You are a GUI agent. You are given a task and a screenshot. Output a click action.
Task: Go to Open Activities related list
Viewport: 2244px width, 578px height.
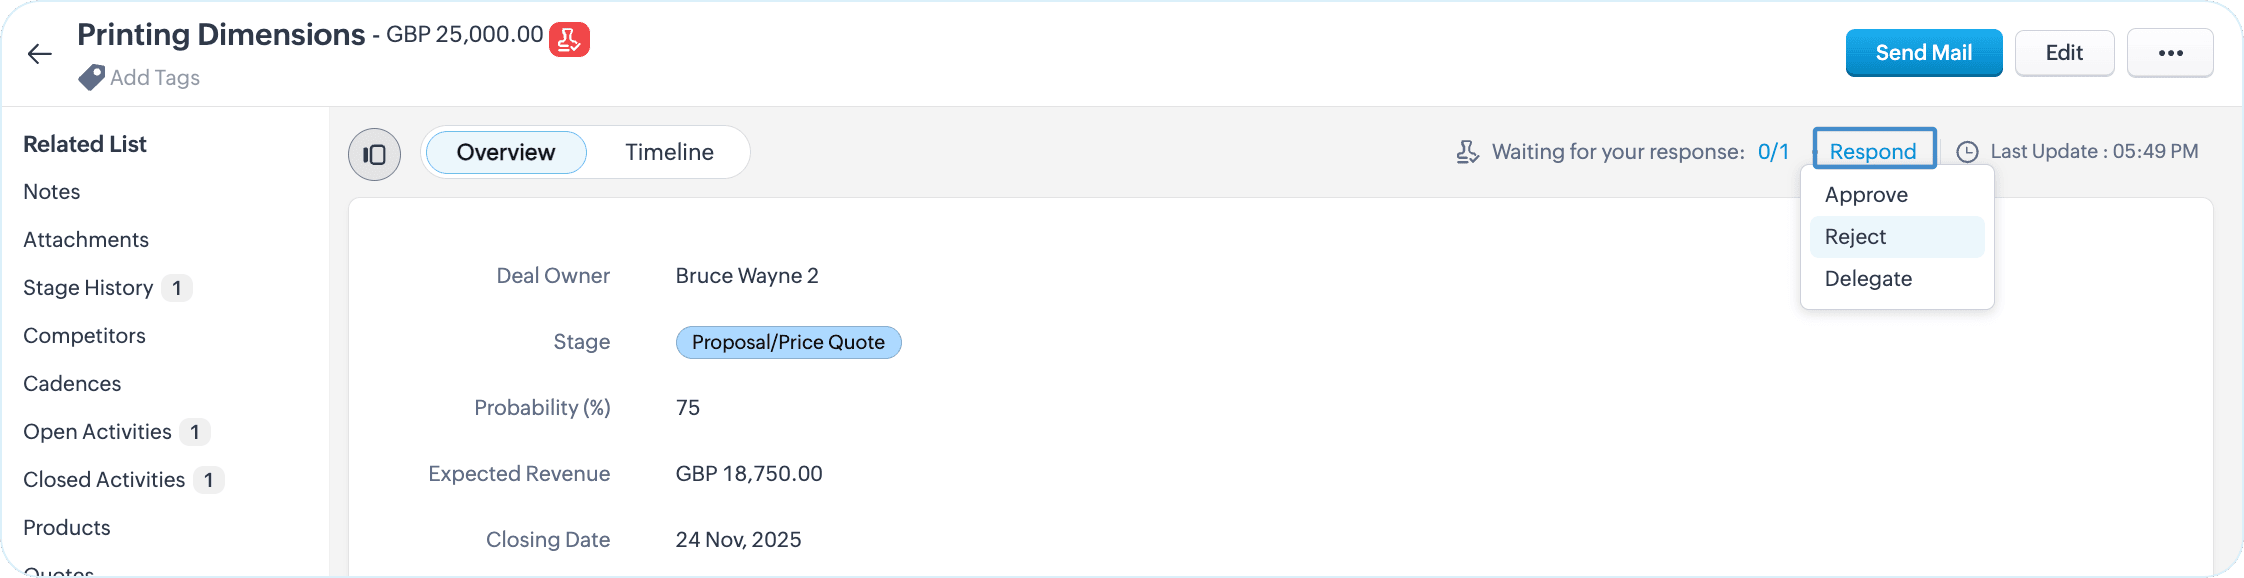[97, 432]
